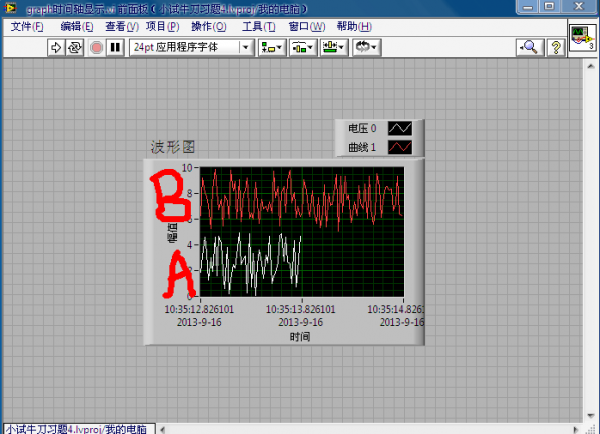
Task: Open the 帮助(H) menu
Action: pos(354,26)
